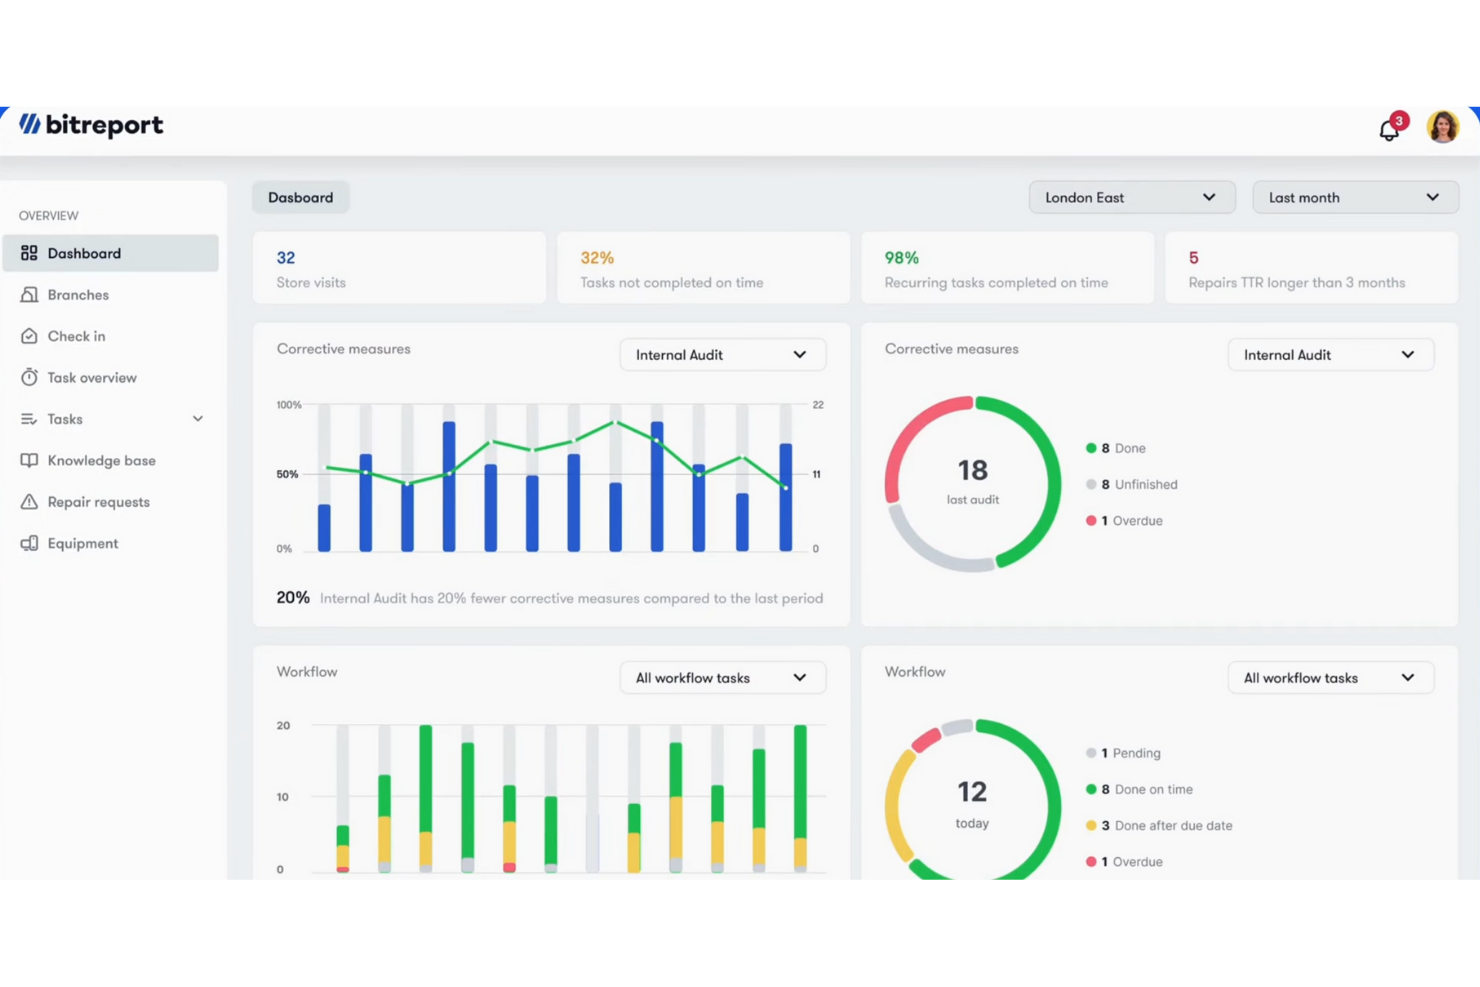Click the notification bell icon
1480x987 pixels.
[x=1389, y=130]
